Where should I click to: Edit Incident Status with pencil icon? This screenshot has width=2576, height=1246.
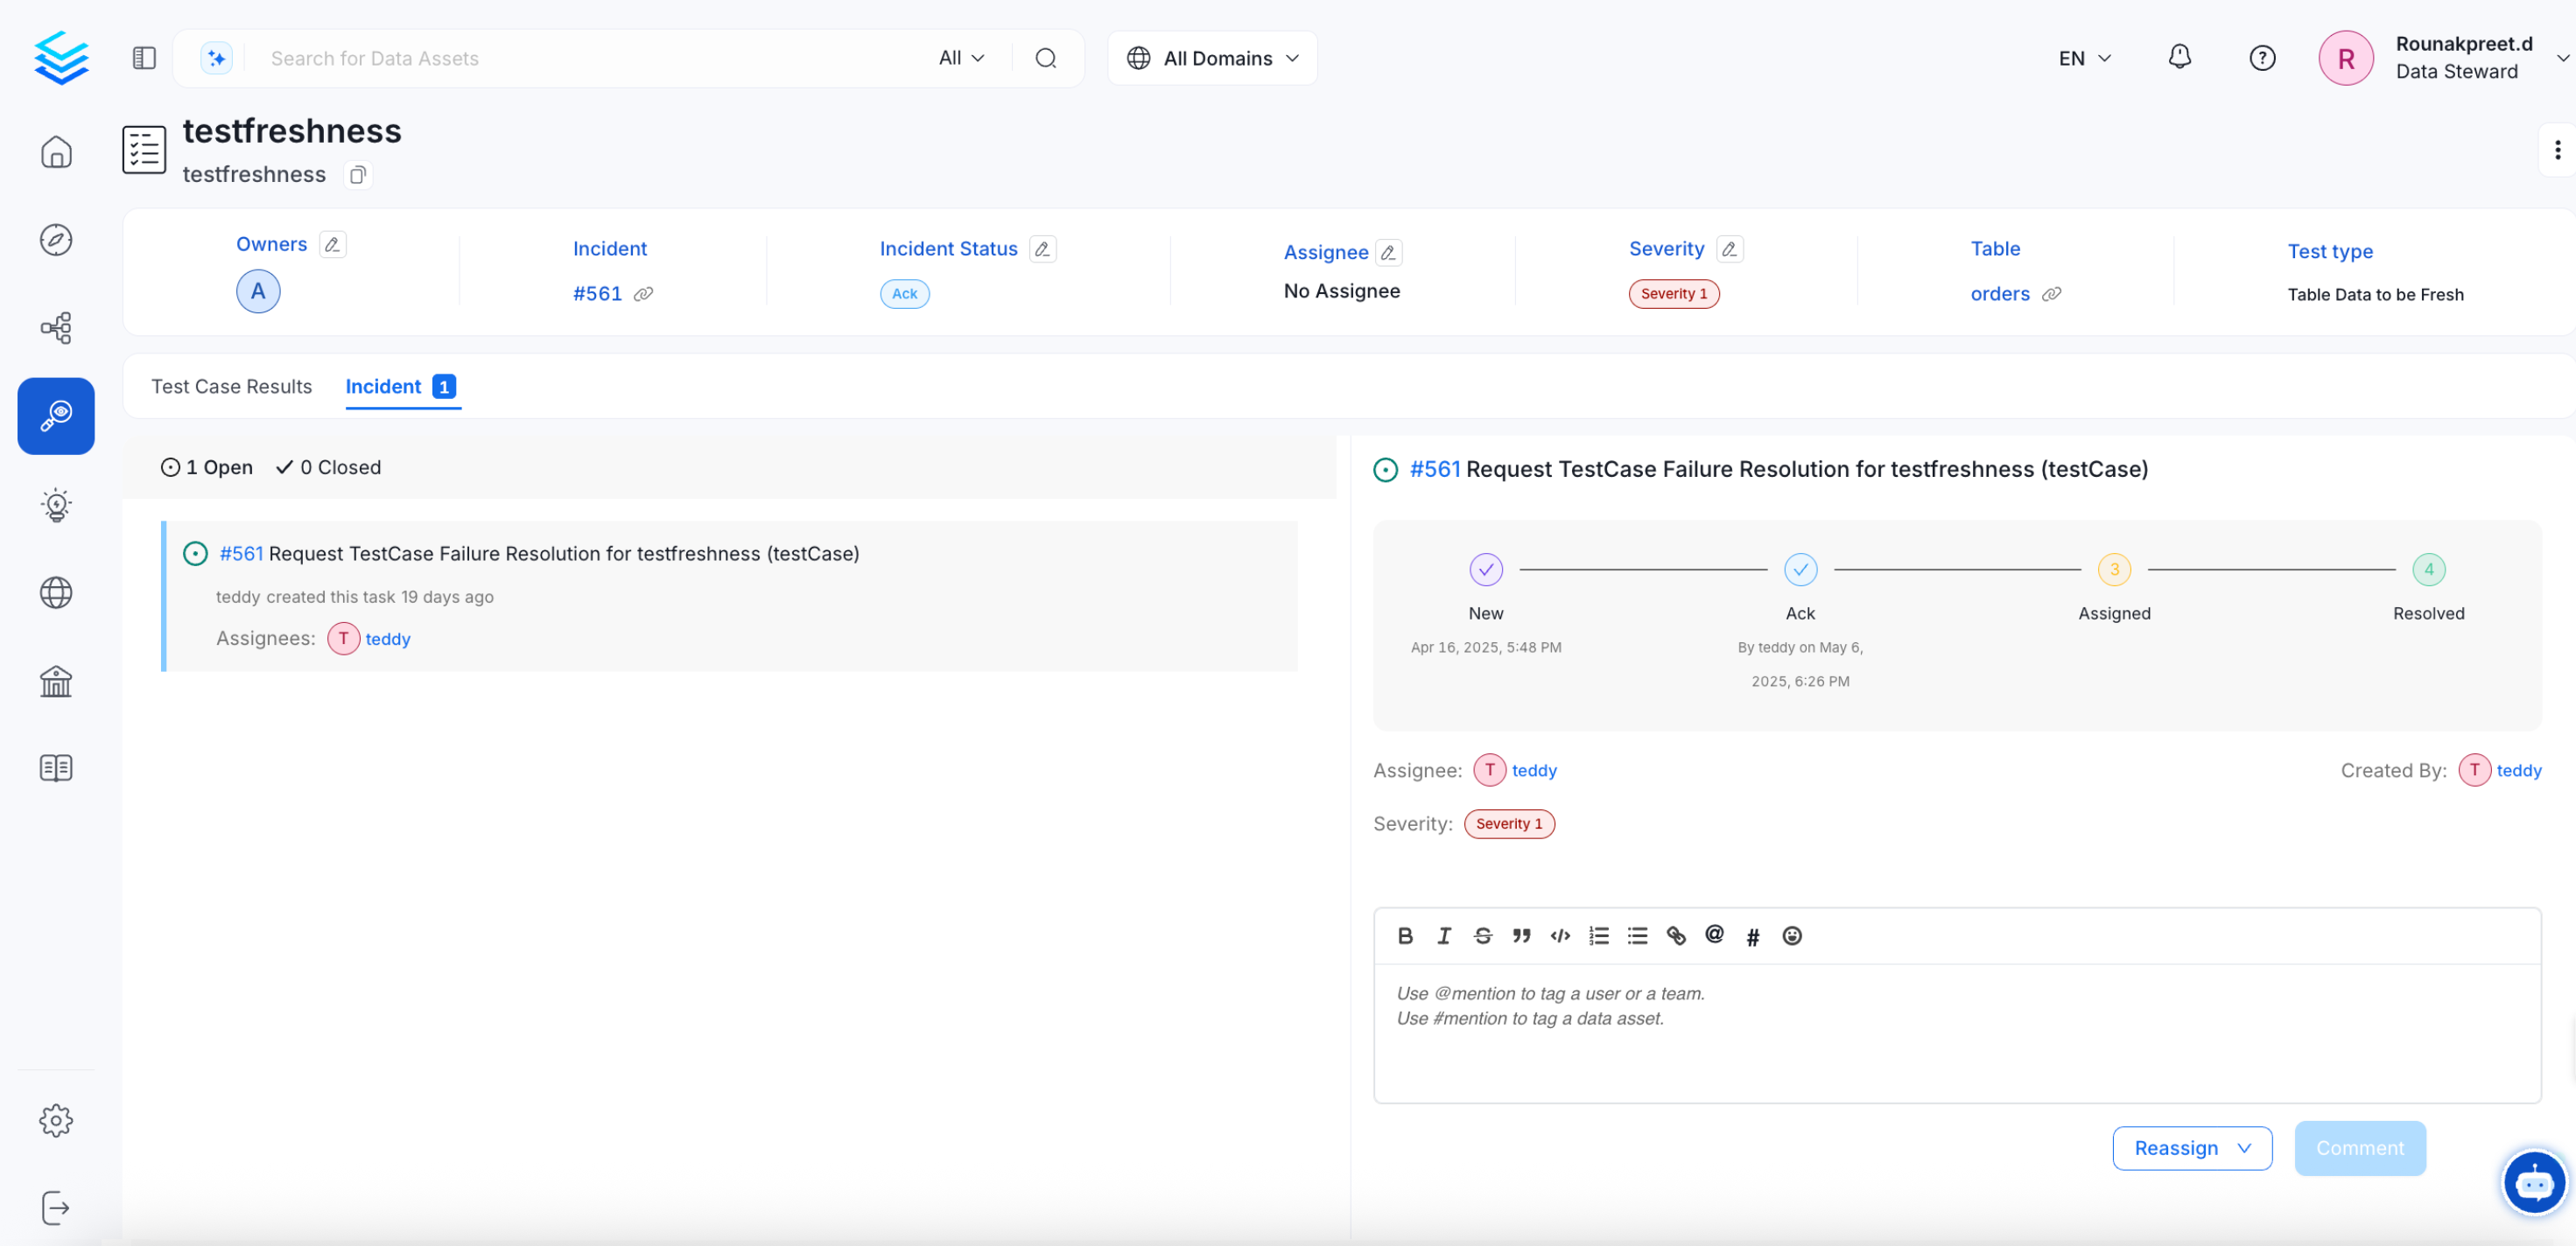click(x=1042, y=249)
